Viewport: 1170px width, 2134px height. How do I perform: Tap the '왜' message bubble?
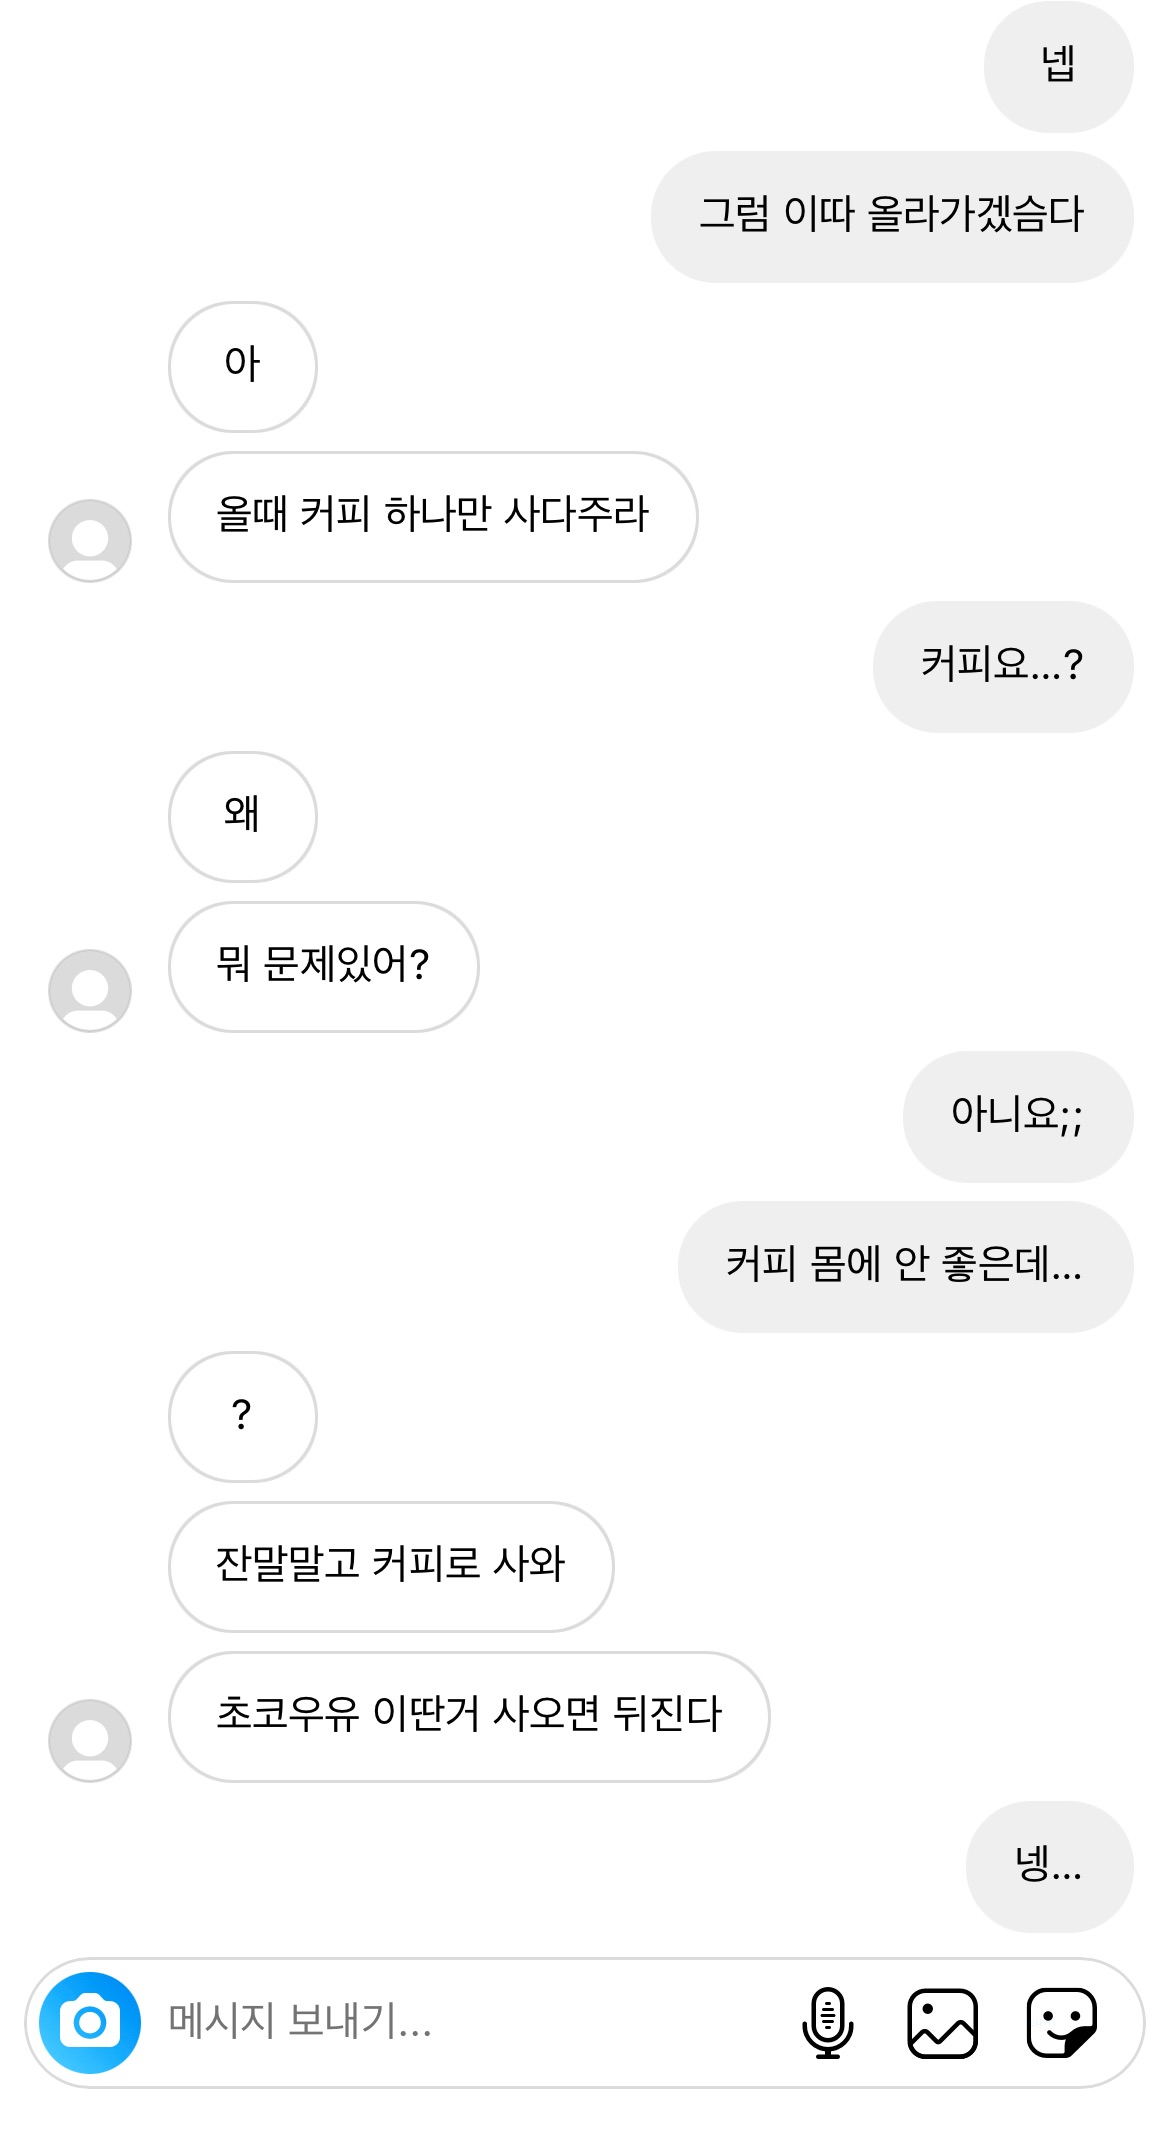pyautogui.click(x=242, y=816)
